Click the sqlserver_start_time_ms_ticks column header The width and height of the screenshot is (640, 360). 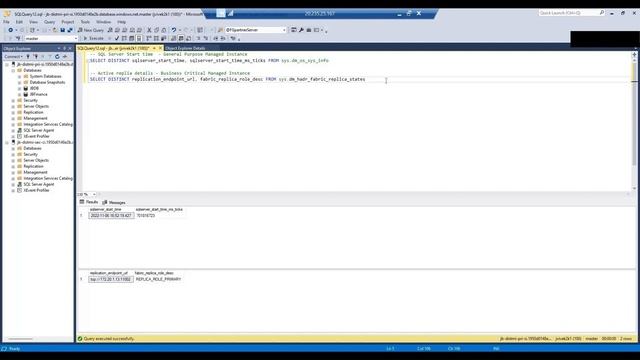coord(159,209)
